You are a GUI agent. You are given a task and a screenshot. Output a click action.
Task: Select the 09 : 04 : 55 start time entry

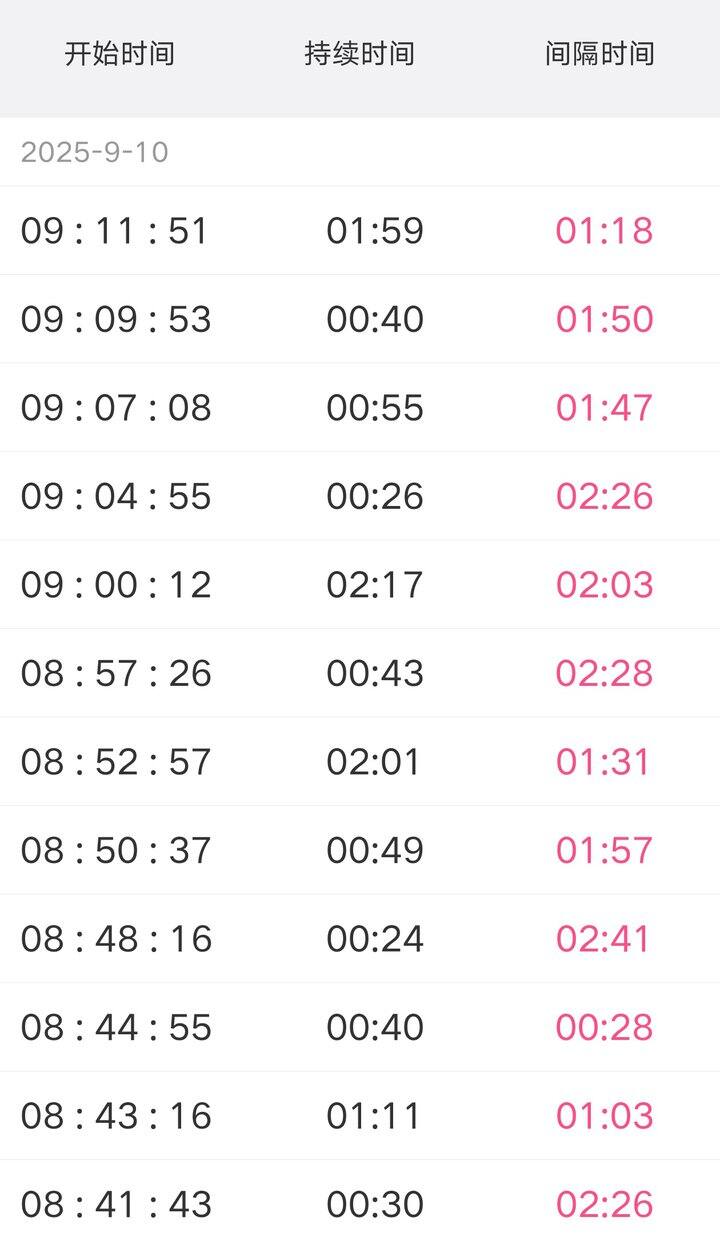116,496
